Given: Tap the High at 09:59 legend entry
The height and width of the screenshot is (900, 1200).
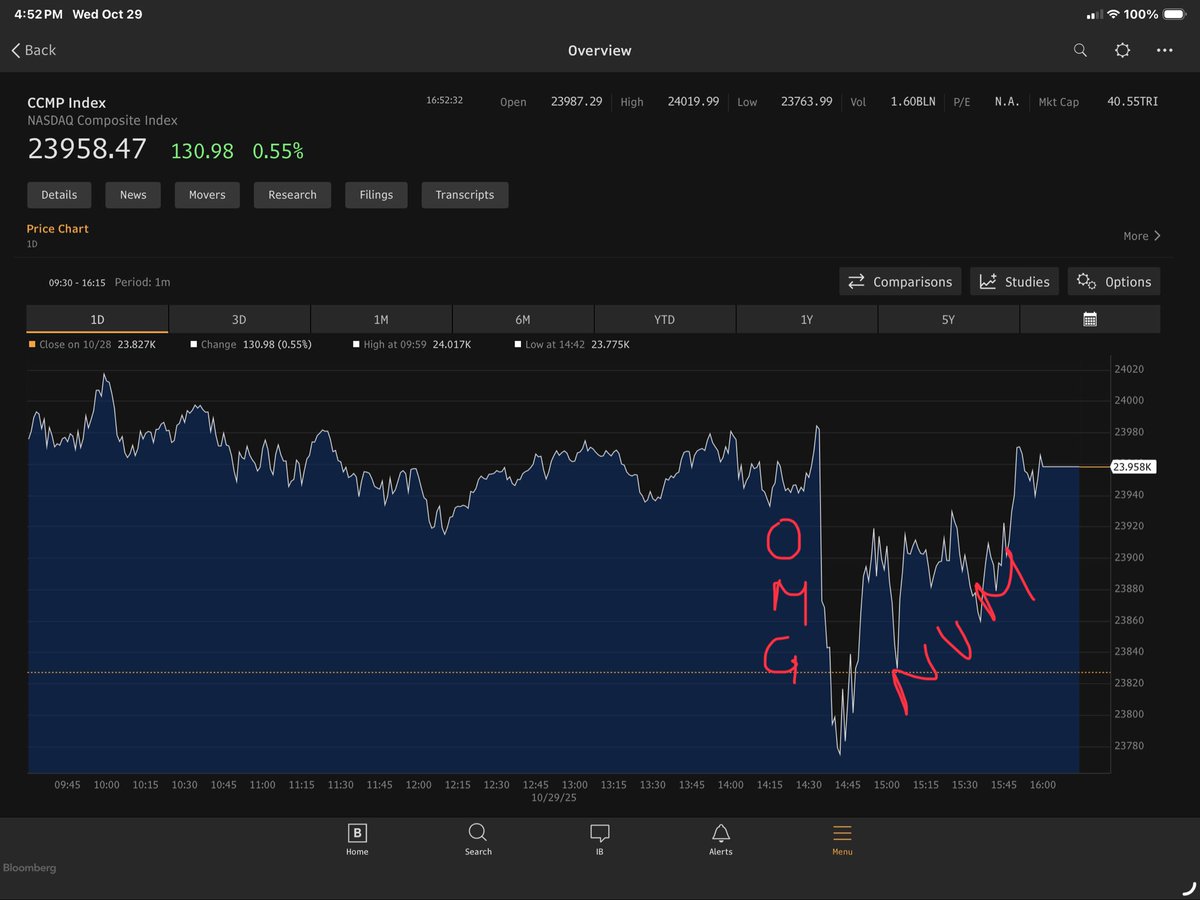Looking at the screenshot, I should tap(412, 344).
